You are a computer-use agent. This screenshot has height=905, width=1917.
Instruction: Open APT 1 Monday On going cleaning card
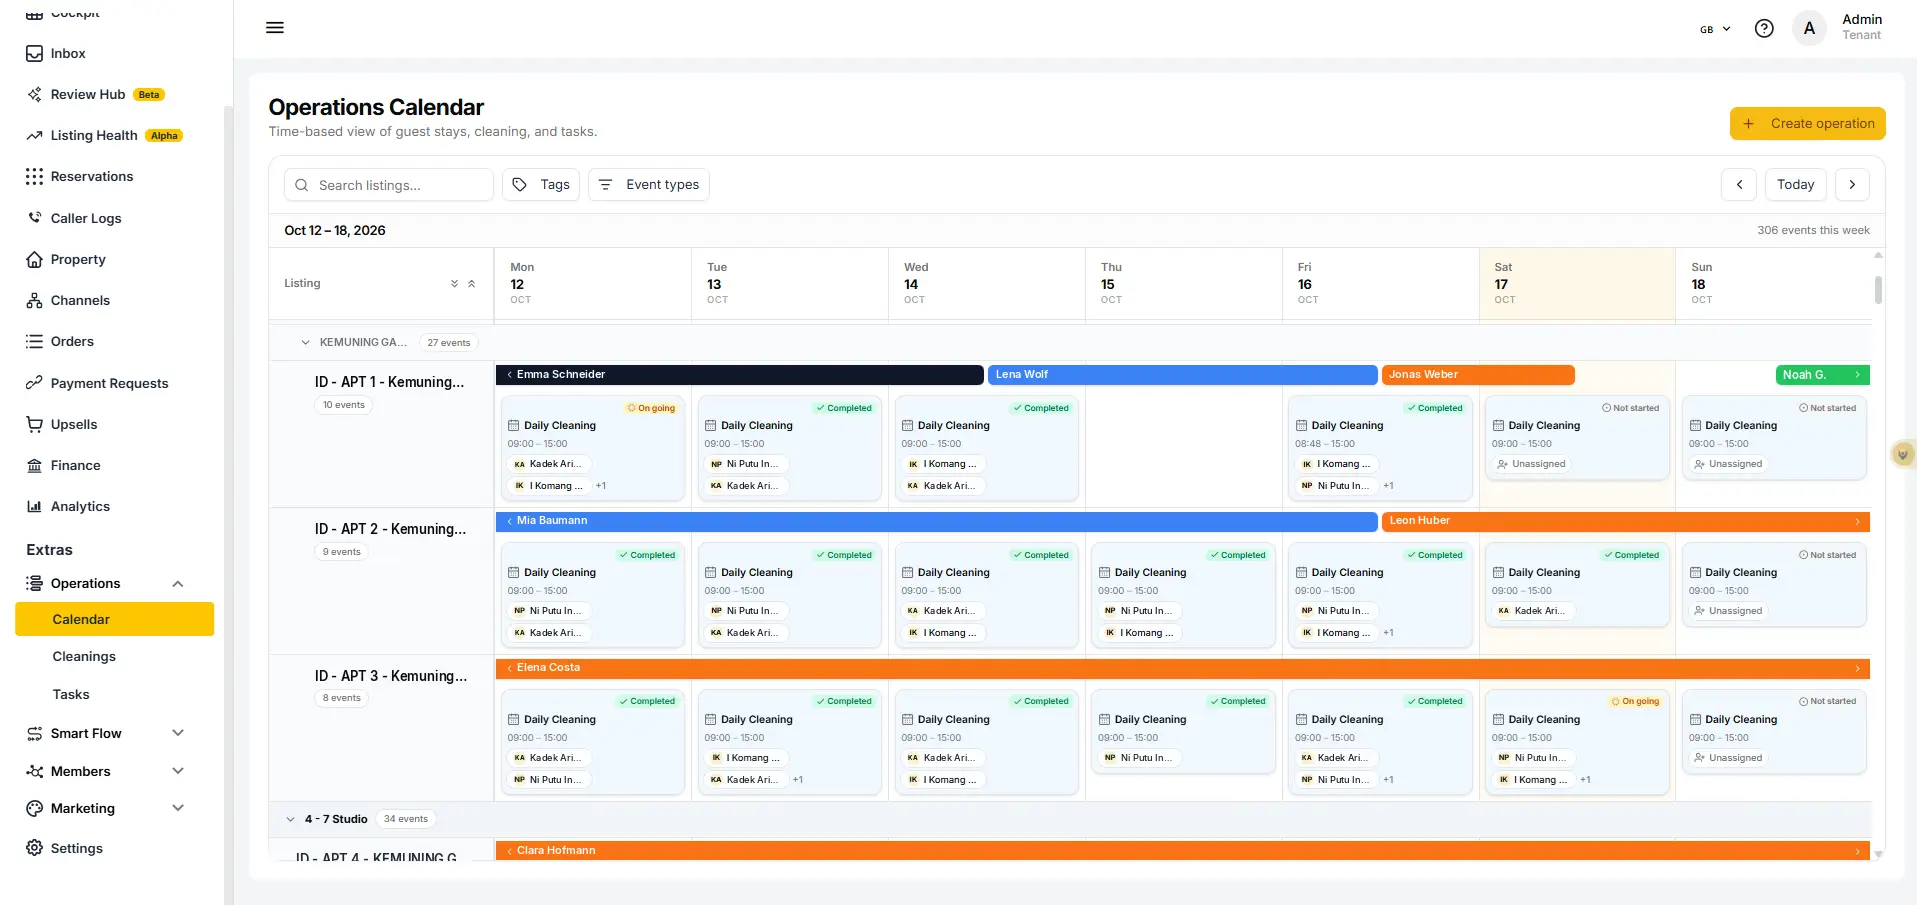(x=593, y=447)
